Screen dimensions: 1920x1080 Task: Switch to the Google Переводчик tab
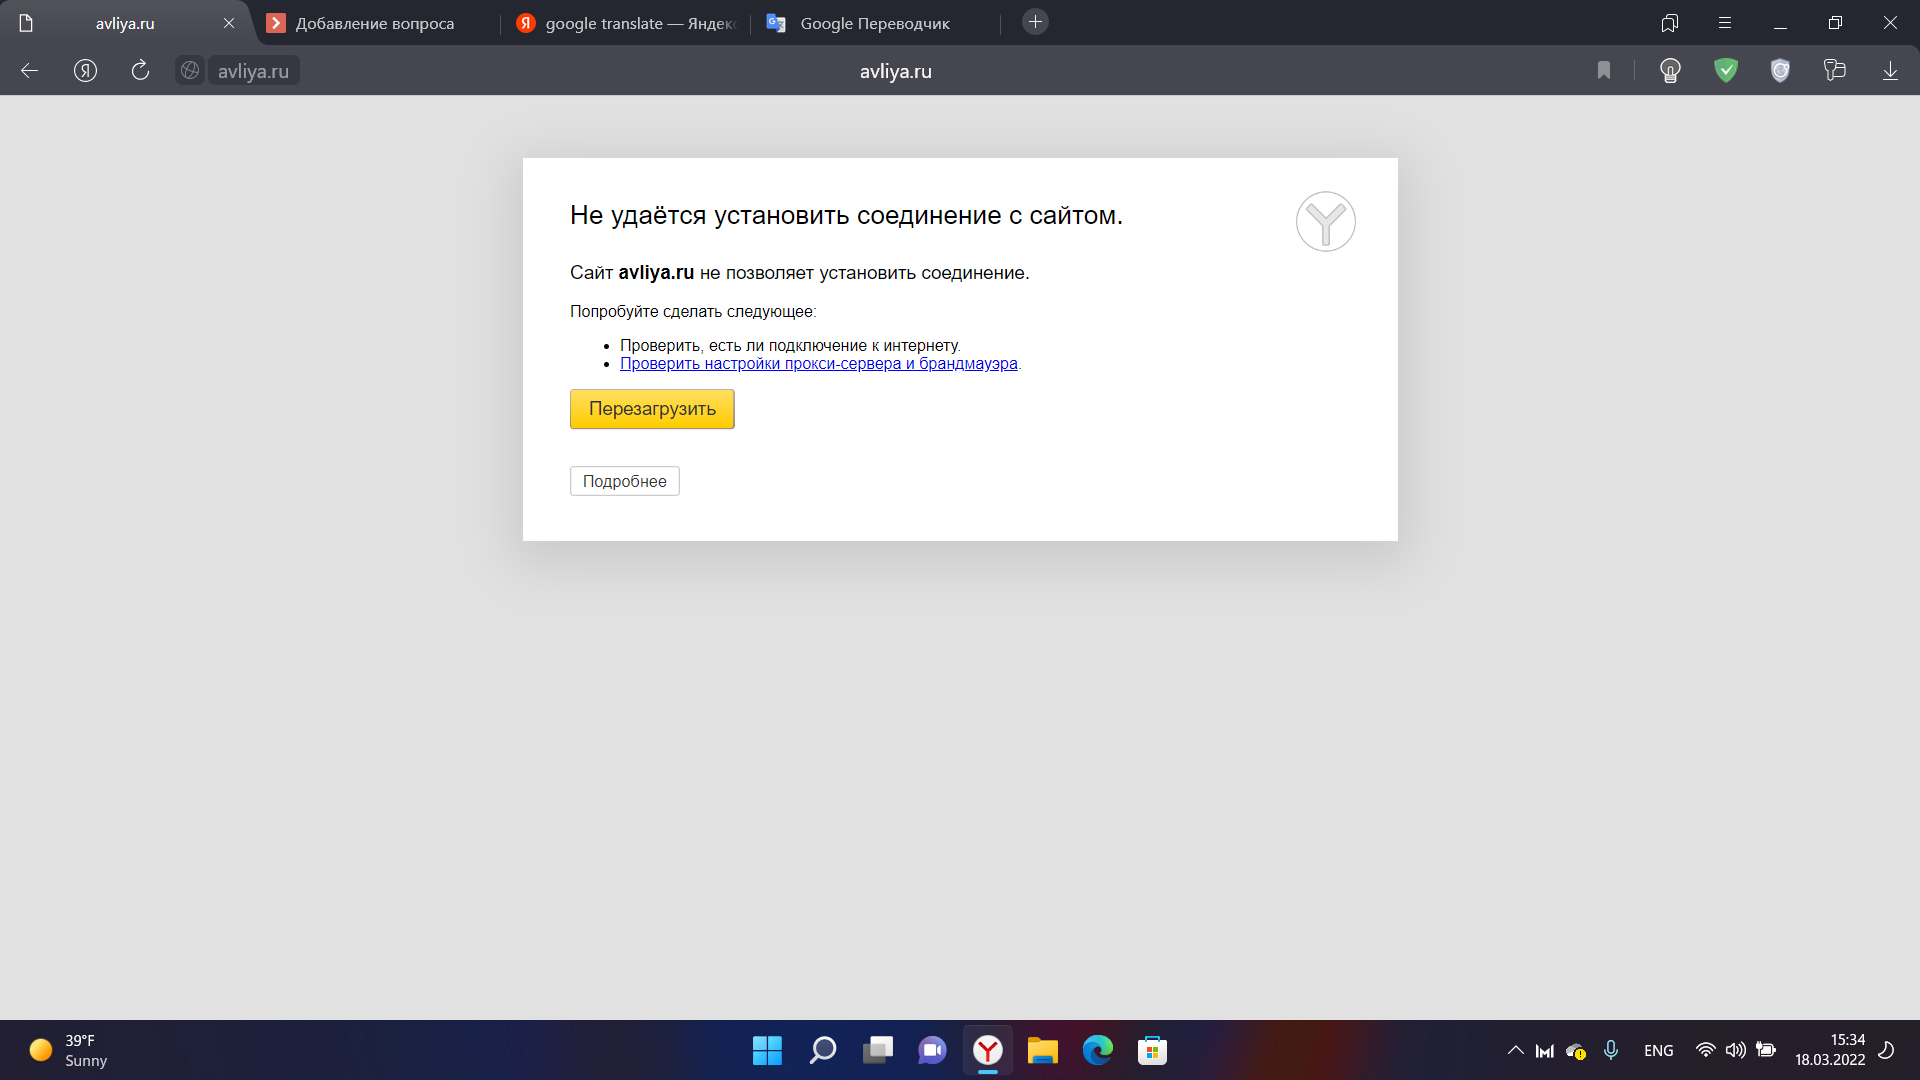[875, 23]
